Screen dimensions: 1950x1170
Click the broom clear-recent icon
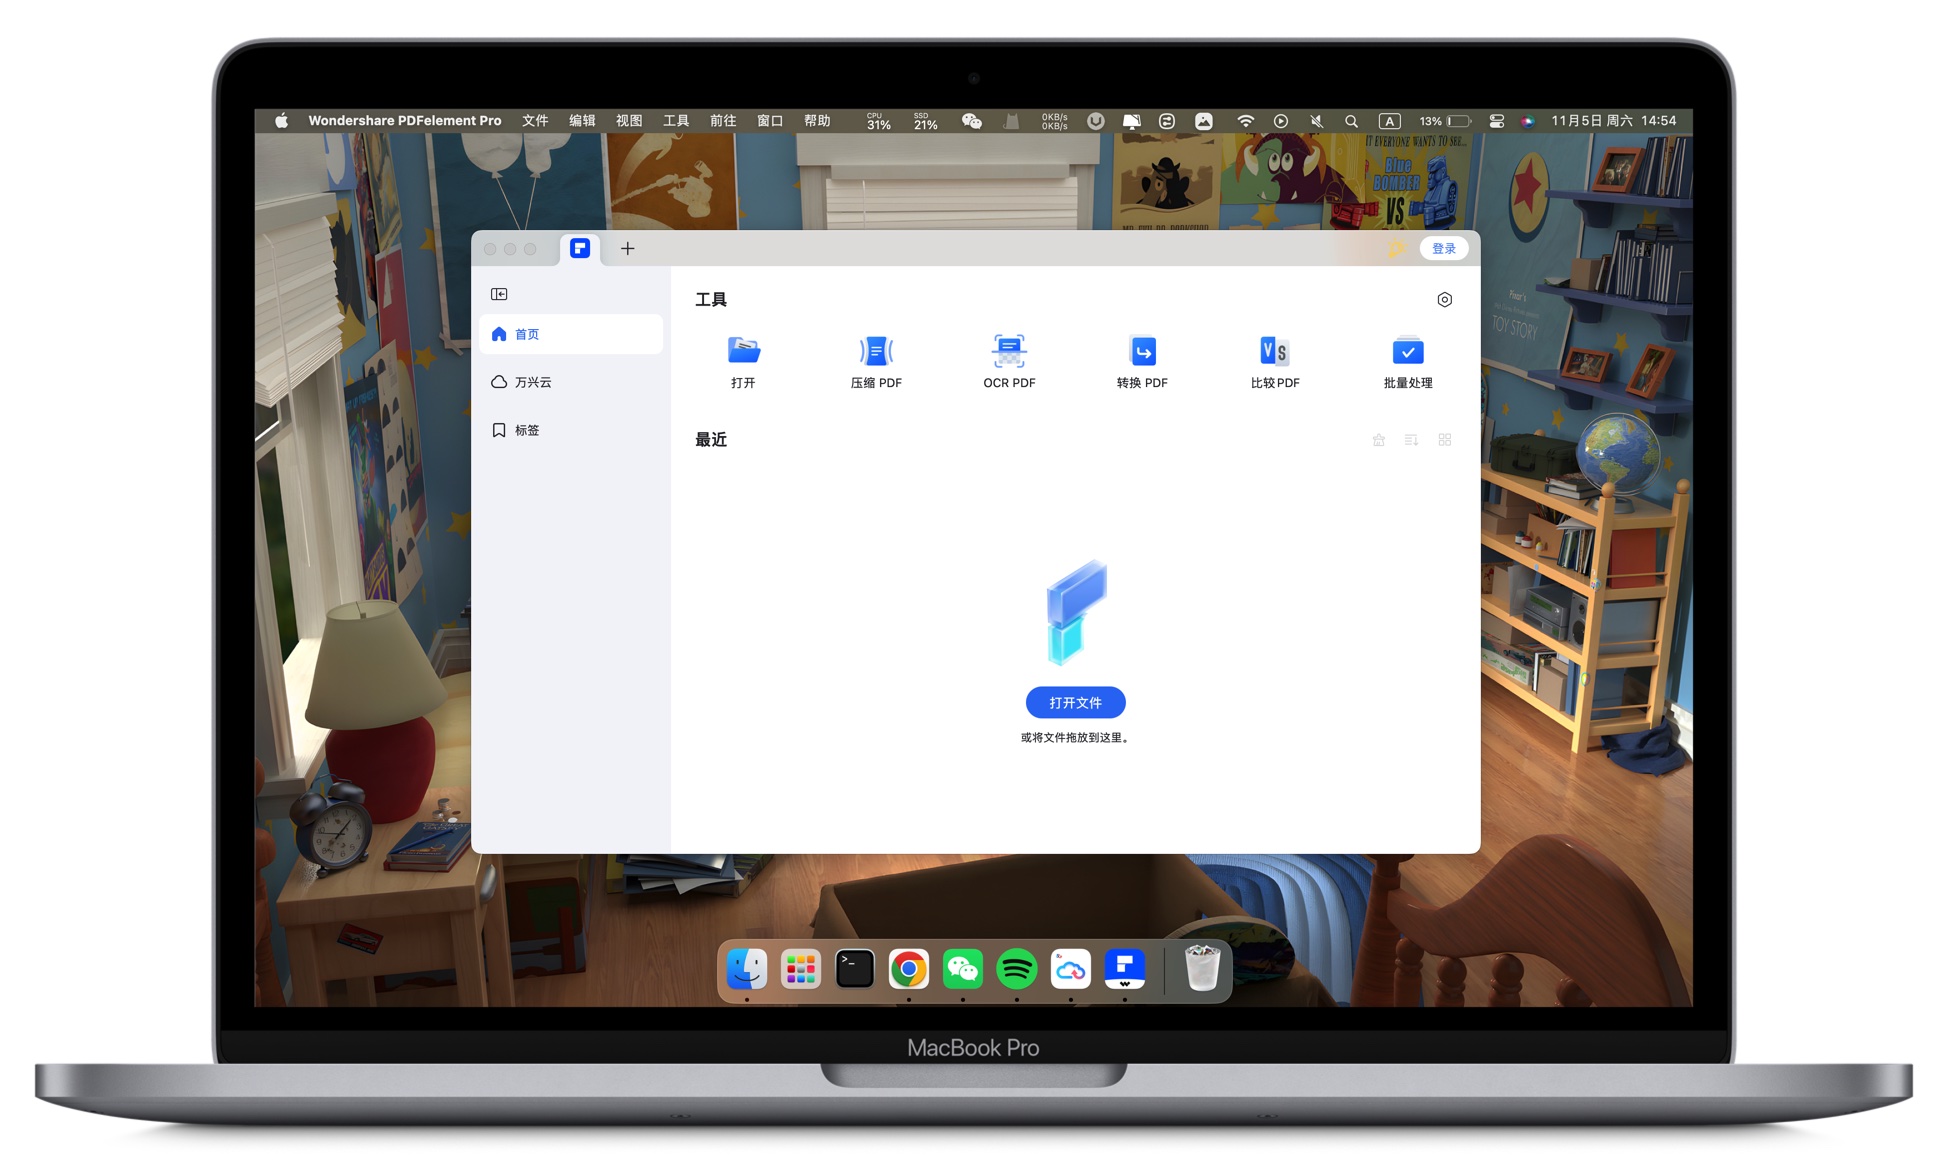(1378, 440)
